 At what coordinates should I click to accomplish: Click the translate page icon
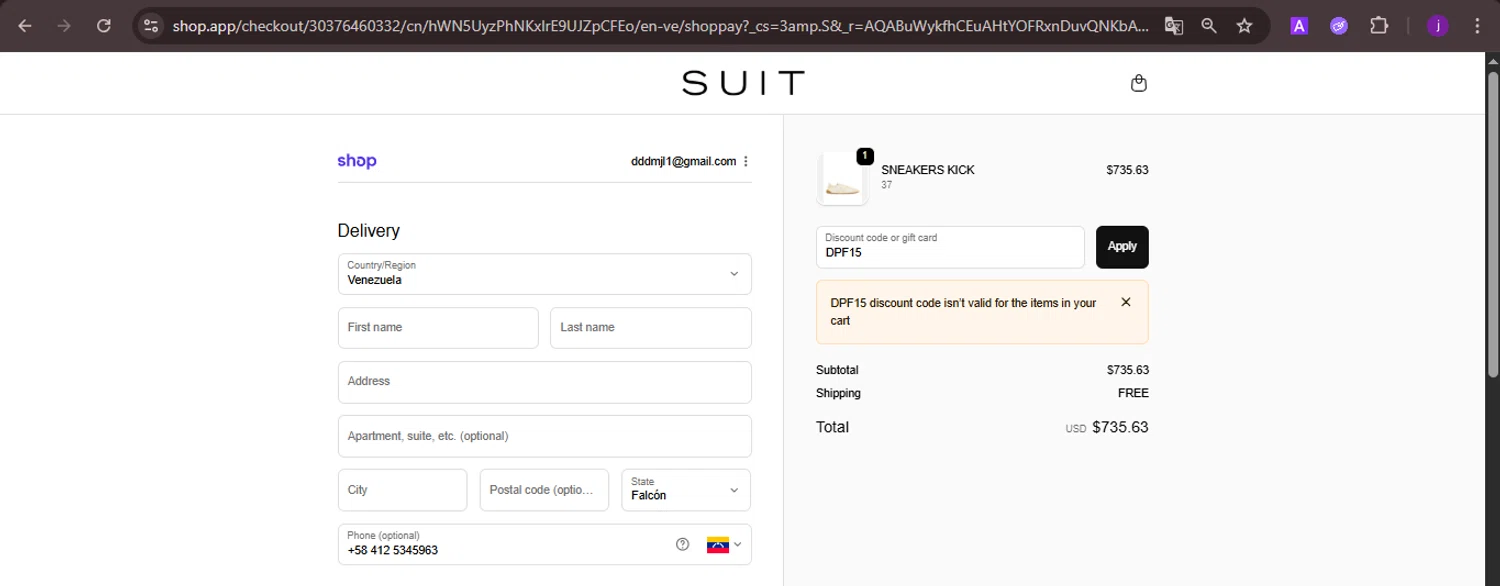point(1174,26)
